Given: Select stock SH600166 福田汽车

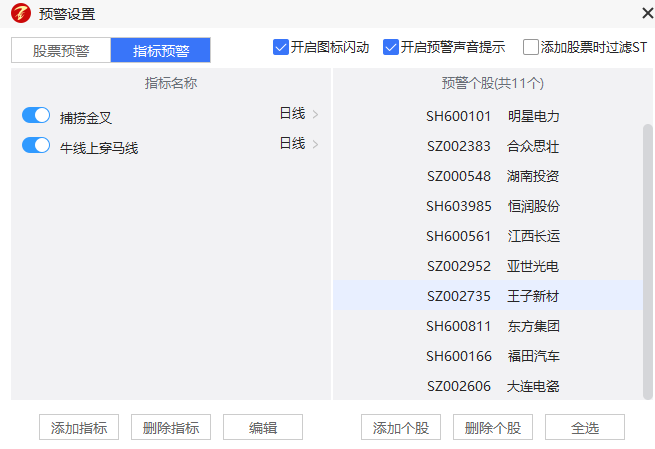Looking at the screenshot, I should pyautogui.click(x=488, y=356).
